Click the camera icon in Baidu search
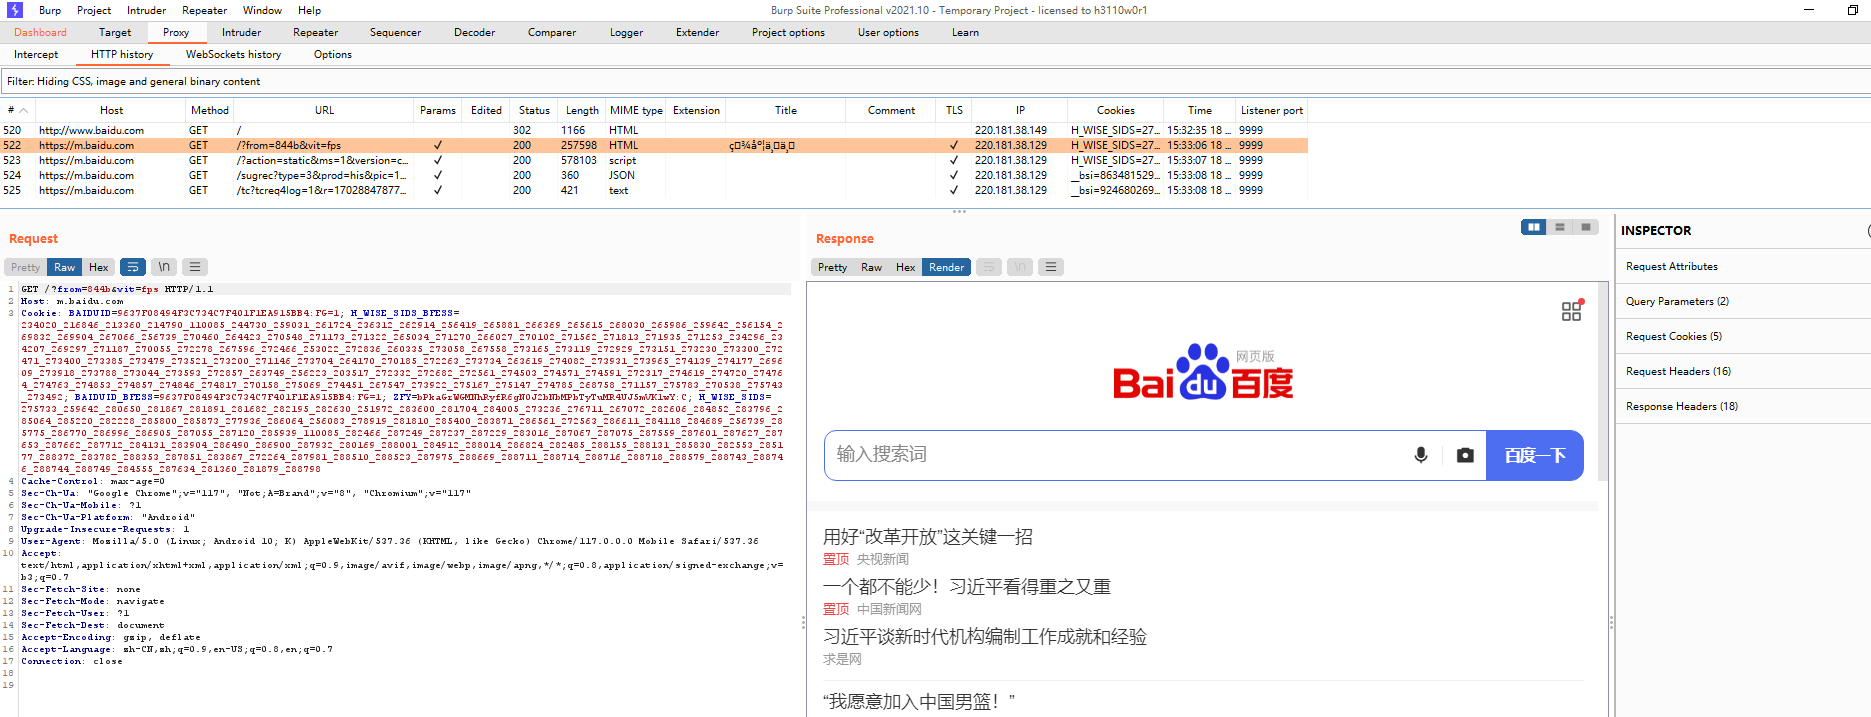 coord(1465,455)
